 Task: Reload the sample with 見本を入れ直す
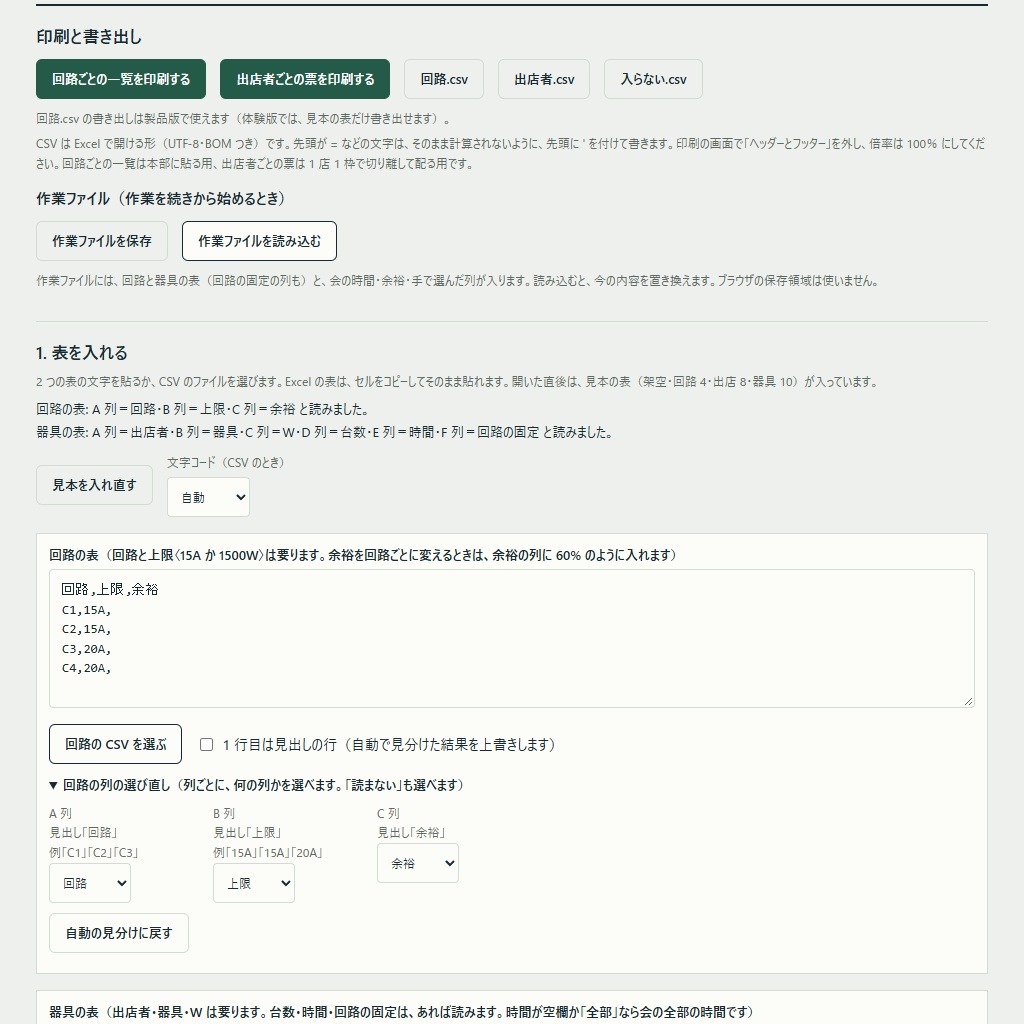tap(94, 485)
